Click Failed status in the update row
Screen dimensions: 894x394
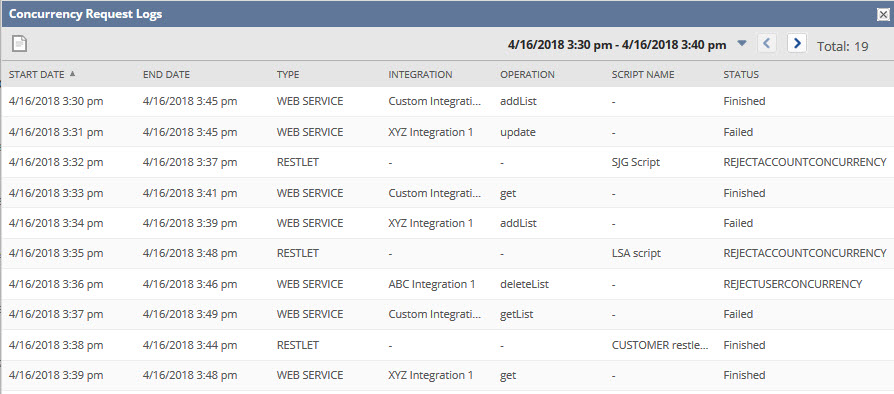(x=738, y=132)
